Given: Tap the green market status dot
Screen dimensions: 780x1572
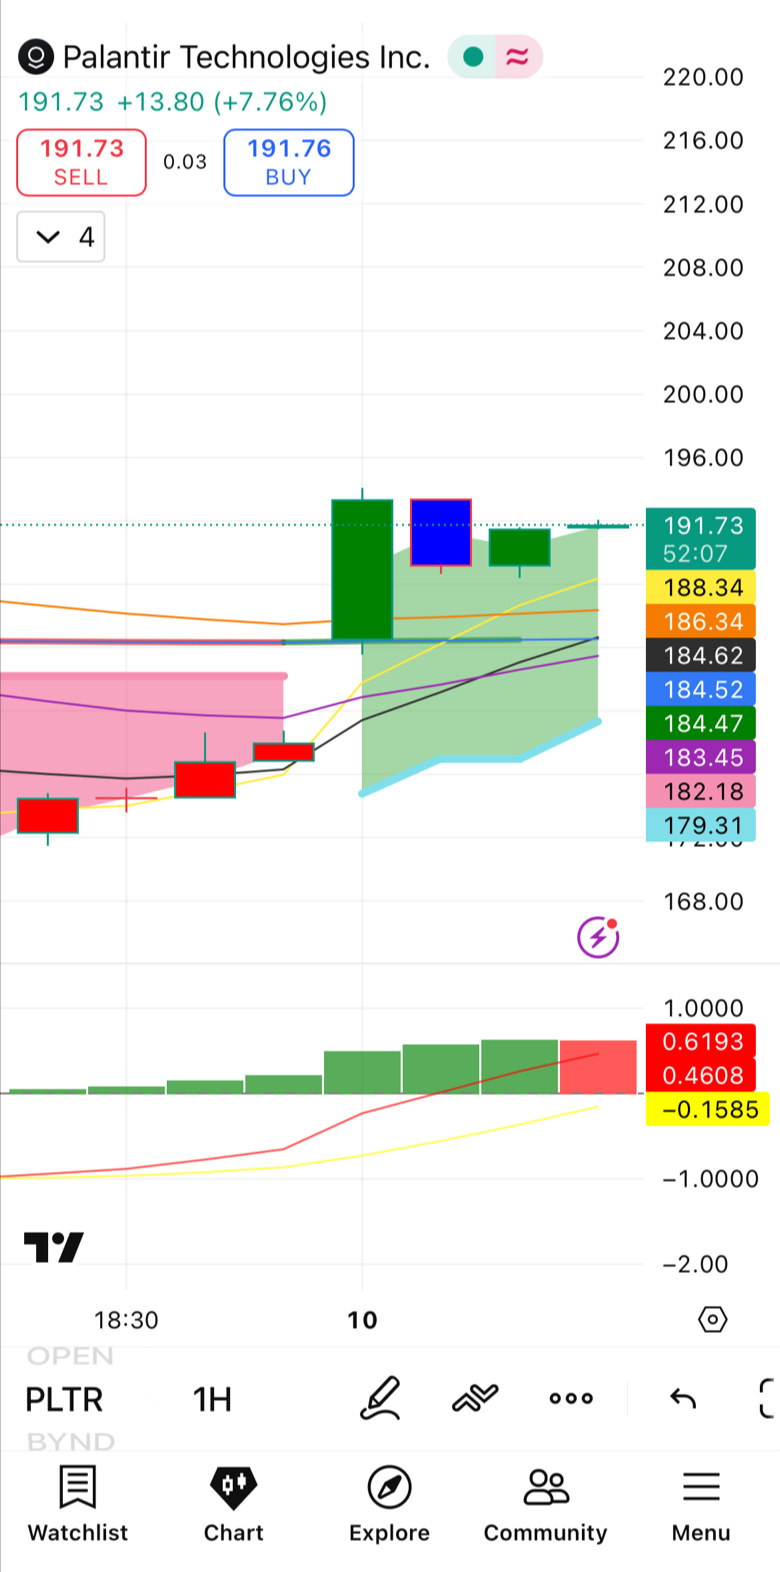Looking at the screenshot, I should pos(474,57).
